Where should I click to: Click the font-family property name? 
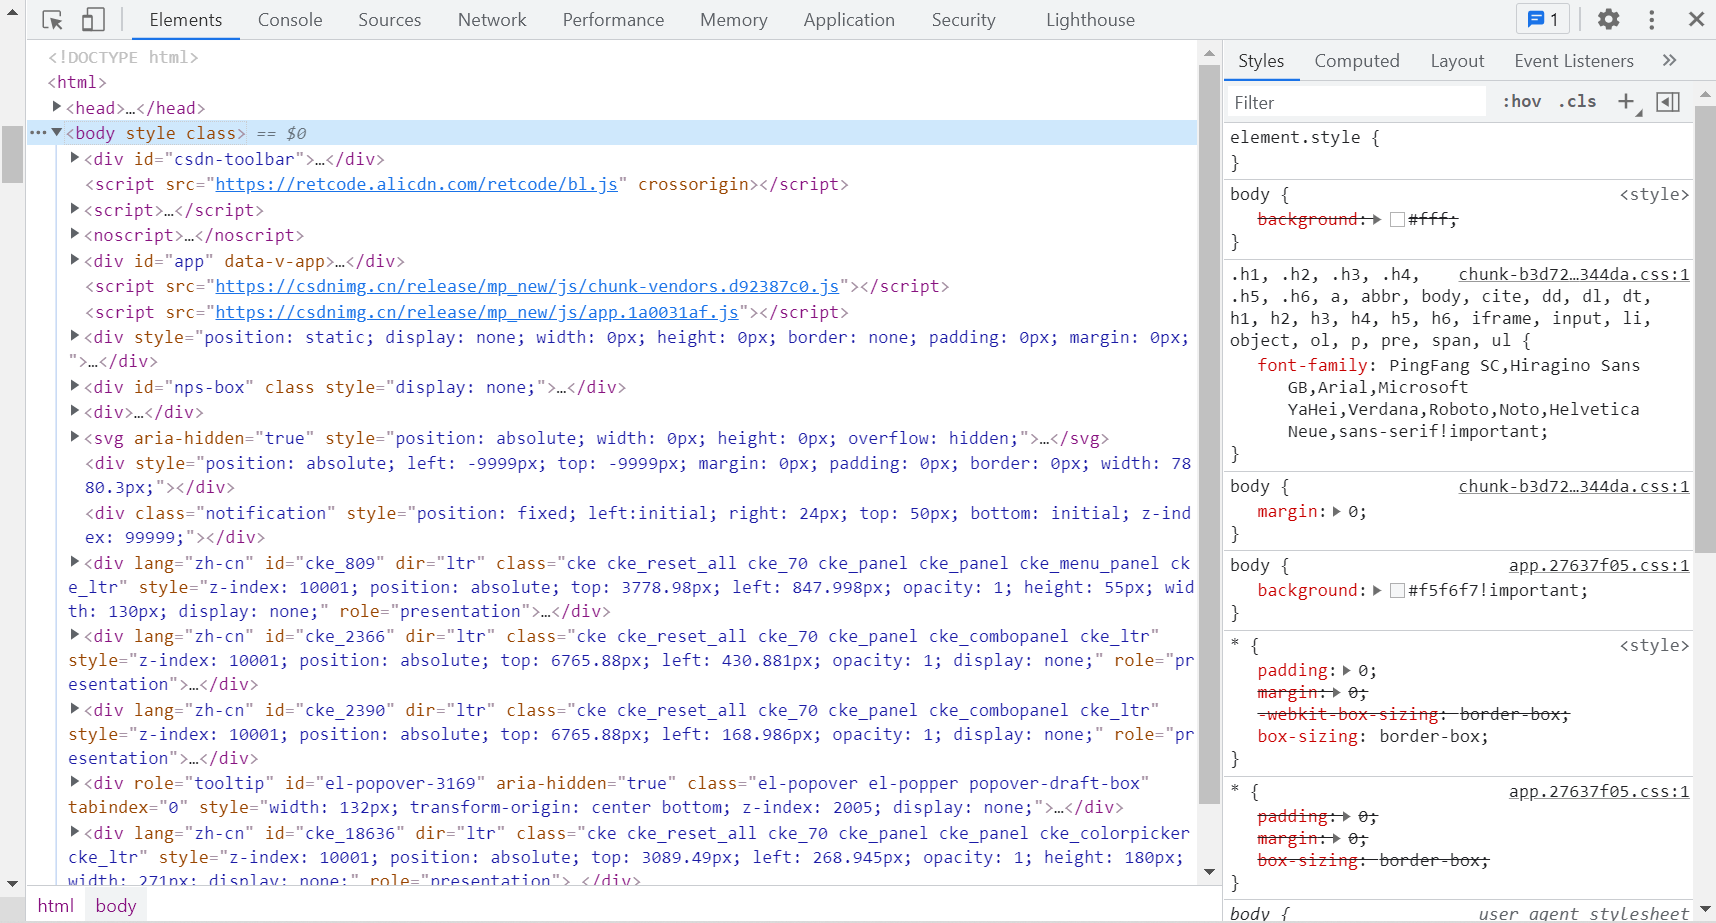point(1312,365)
